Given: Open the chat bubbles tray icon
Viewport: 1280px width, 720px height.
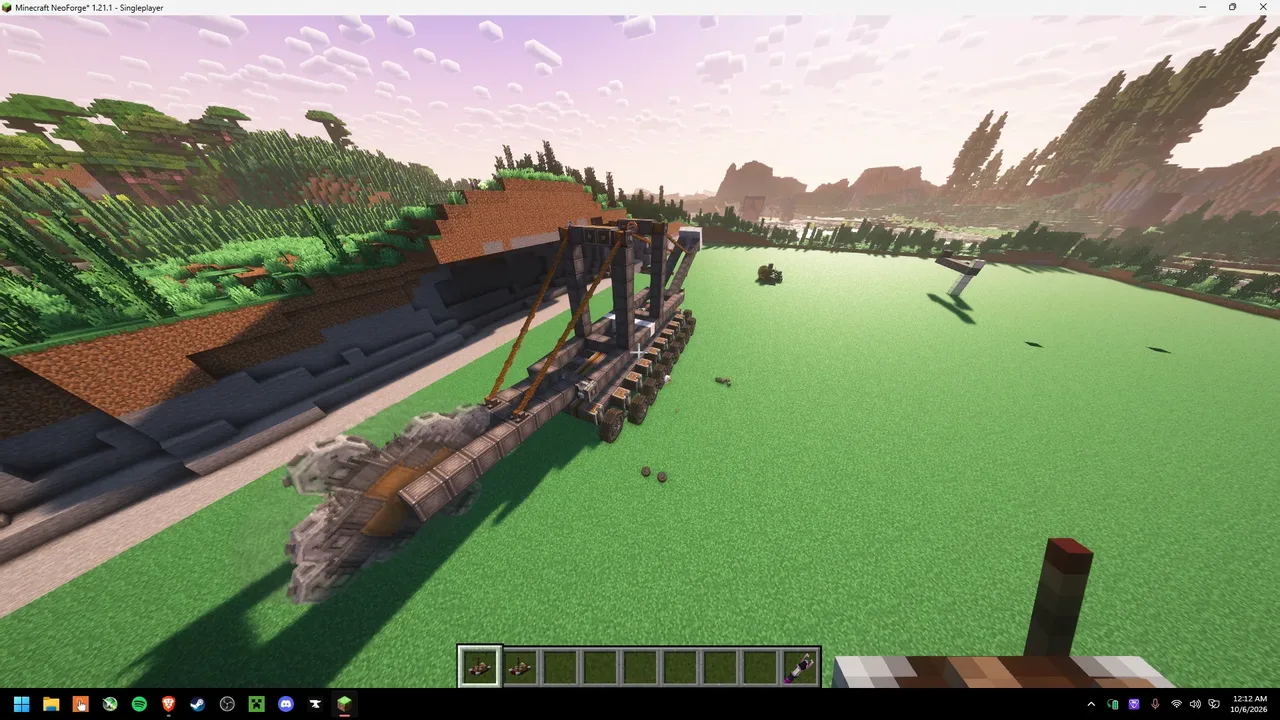Looking at the screenshot, I should [1215, 704].
